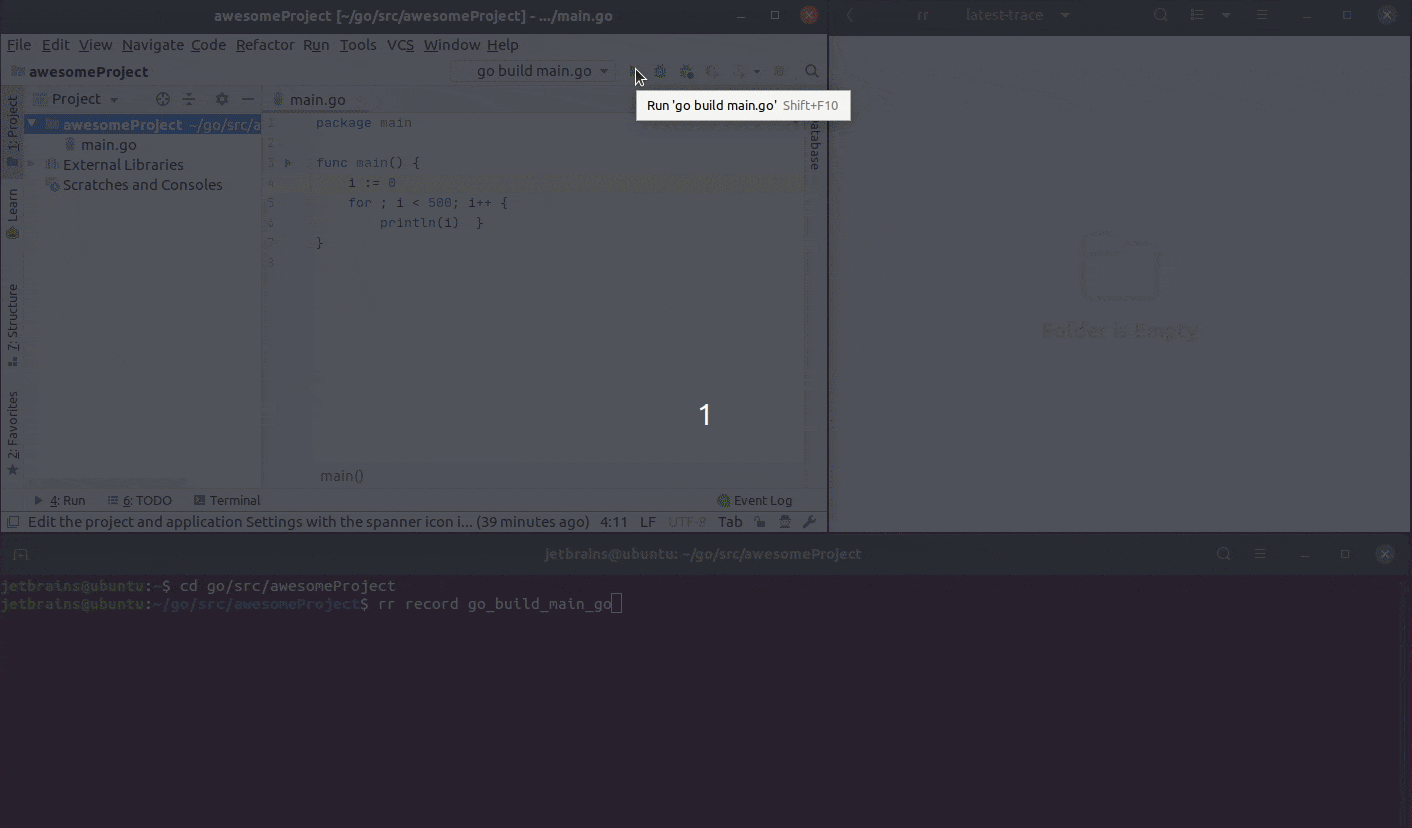Viewport: 1412px width, 828px height.
Task: Collapse all nodes in the Project tree
Action: pos(189,99)
